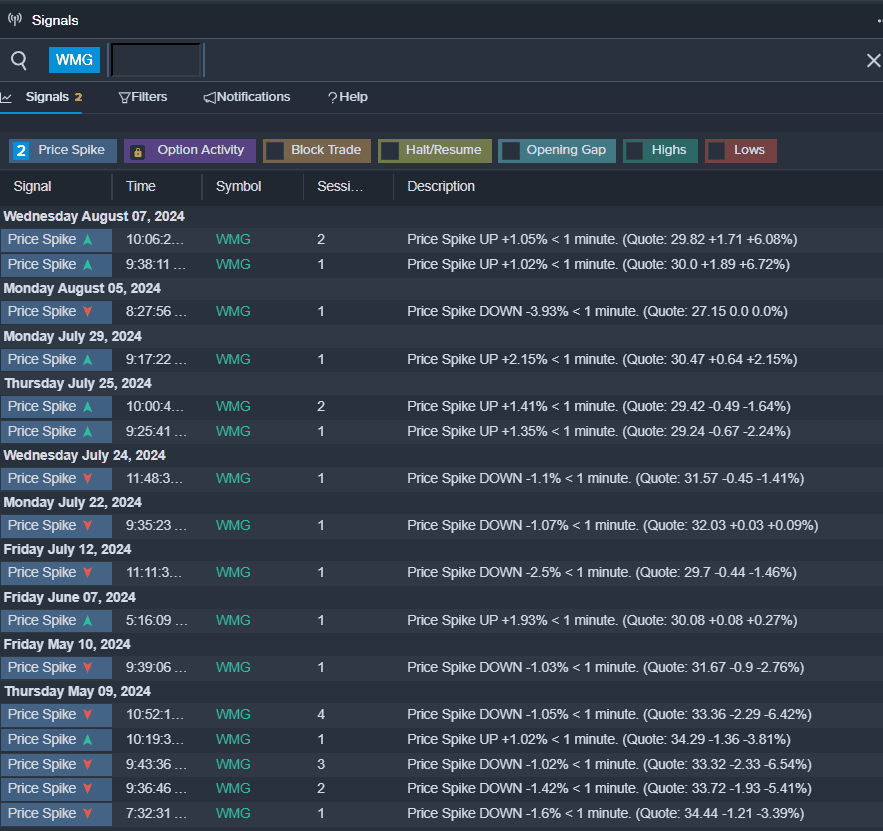Select description 'Price Spike UP +1.05%' quote 29.82
Viewport: 883px width, 831px height.
(x=602, y=240)
